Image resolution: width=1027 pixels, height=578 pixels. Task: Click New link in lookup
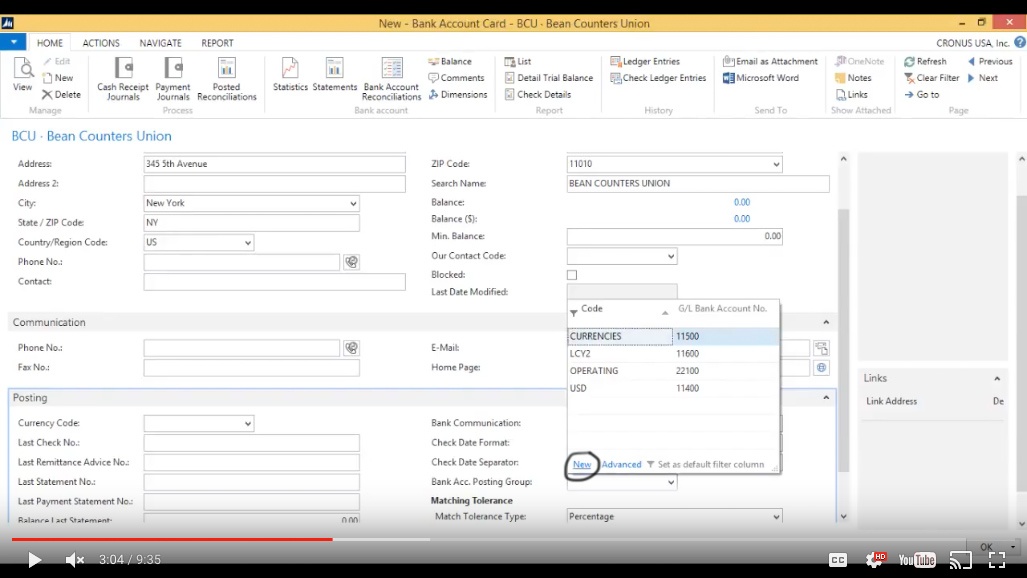[x=582, y=464]
